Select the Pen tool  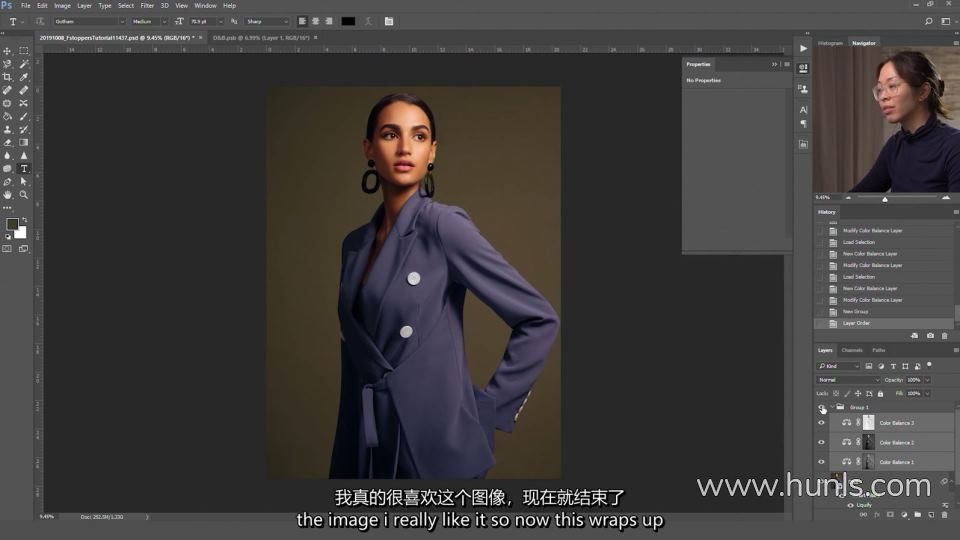(x=7, y=182)
